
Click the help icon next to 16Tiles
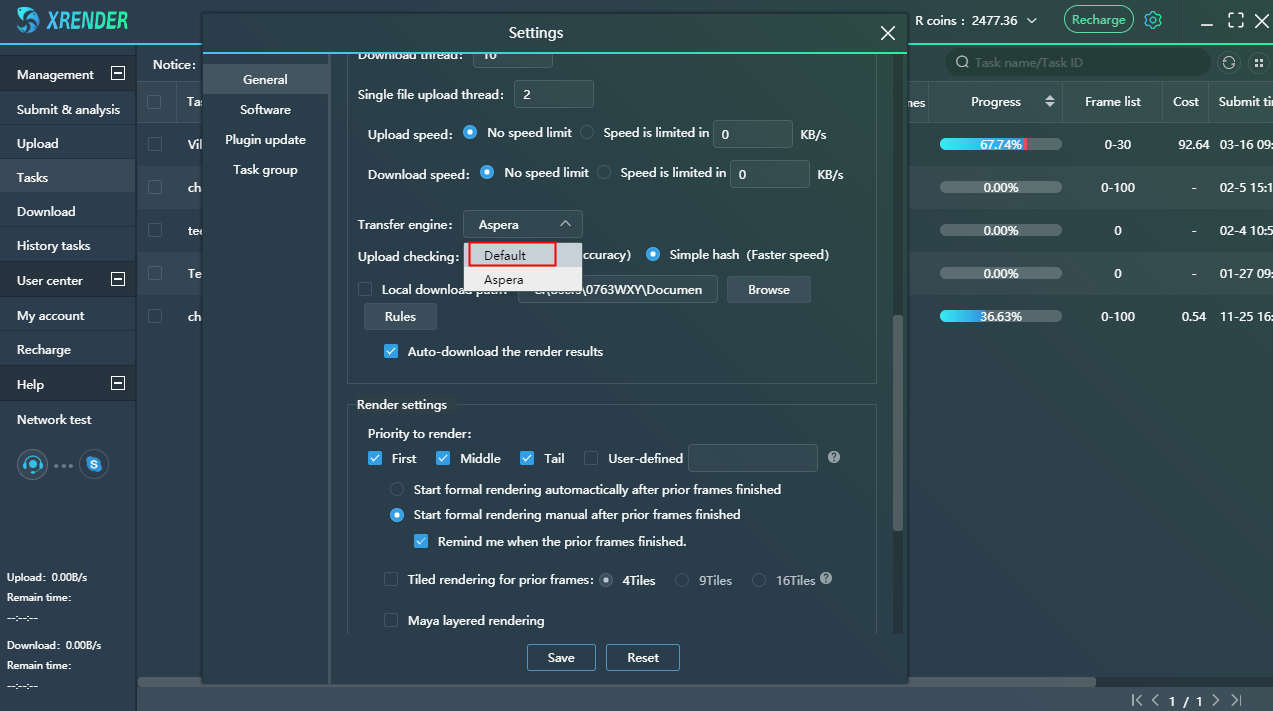coord(826,579)
